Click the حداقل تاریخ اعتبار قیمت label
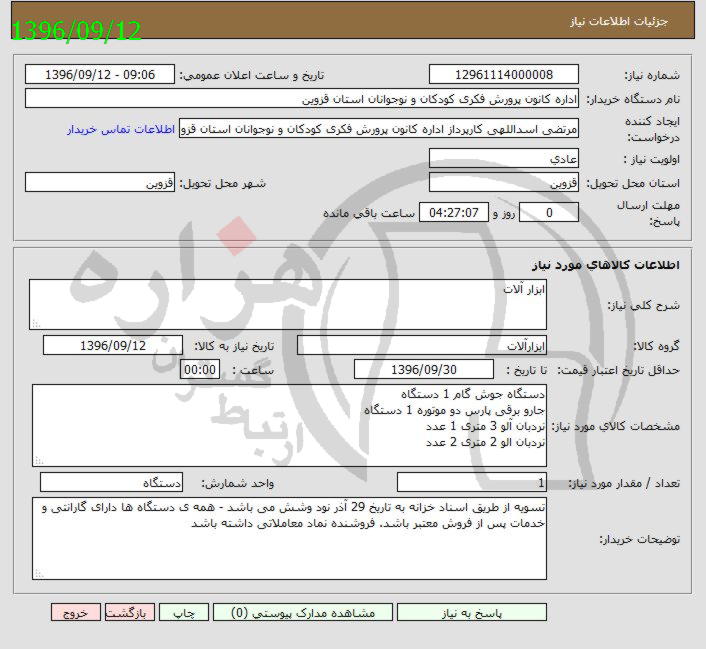Screen dimensions: 706x649 [x=619, y=370]
